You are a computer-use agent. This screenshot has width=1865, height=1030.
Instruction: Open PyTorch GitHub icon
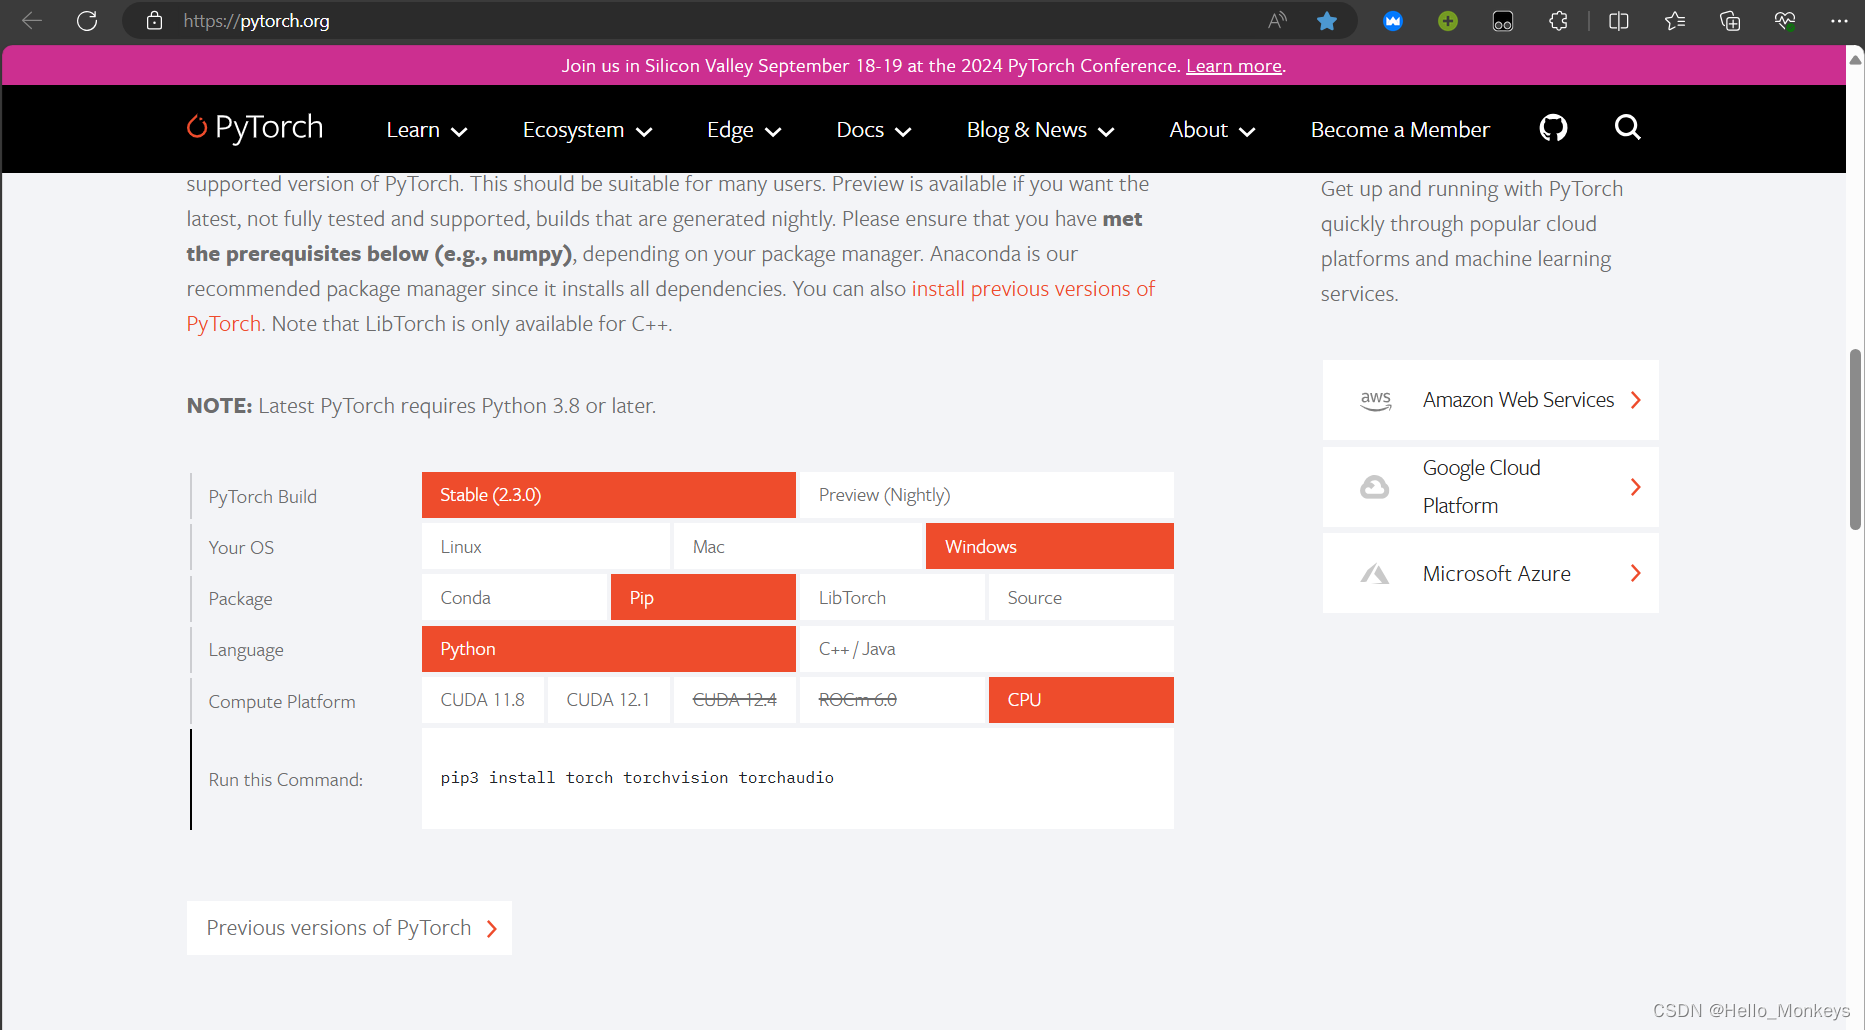(x=1553, y=128)
